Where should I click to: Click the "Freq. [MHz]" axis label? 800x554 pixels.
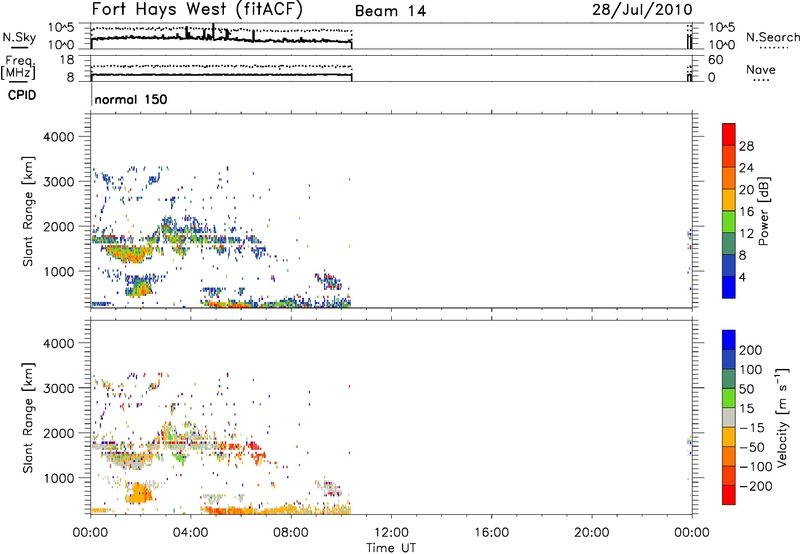click(18, 68)
